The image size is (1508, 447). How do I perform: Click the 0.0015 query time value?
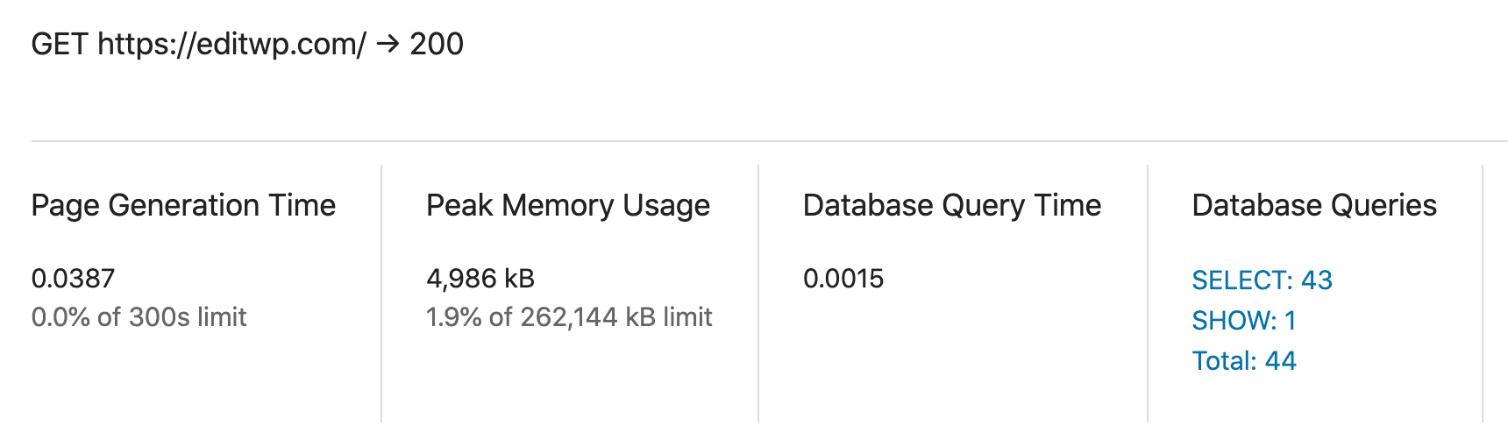click(843, 279)
